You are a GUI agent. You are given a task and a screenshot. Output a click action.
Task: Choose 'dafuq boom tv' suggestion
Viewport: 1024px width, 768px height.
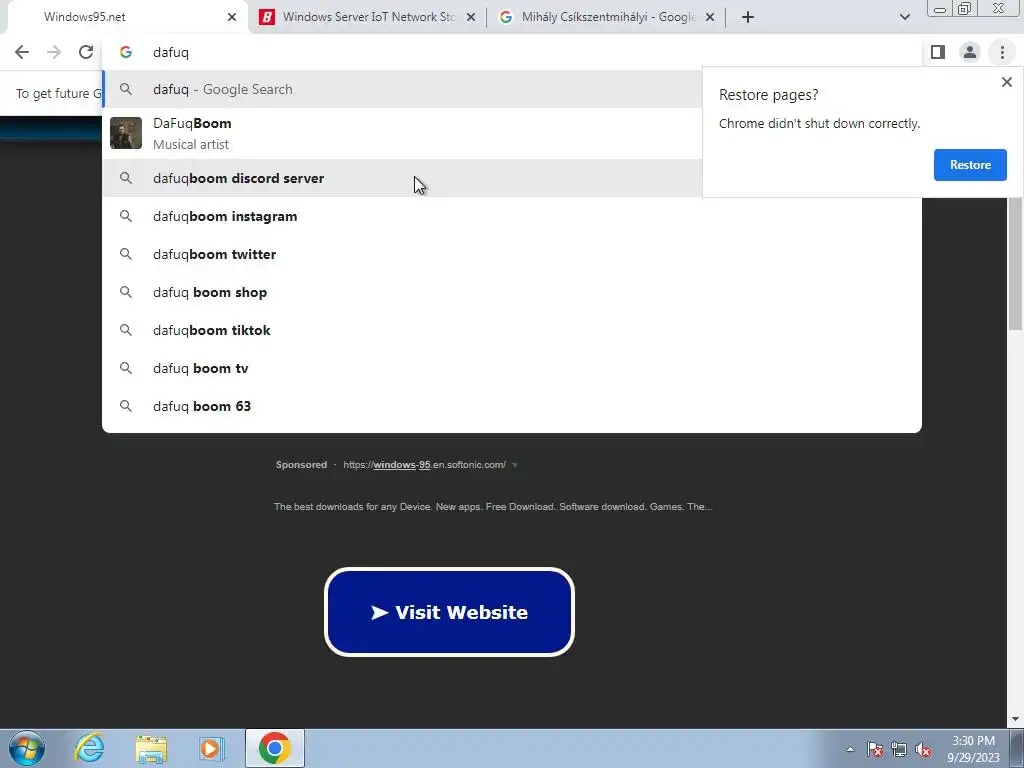[512, 368]
